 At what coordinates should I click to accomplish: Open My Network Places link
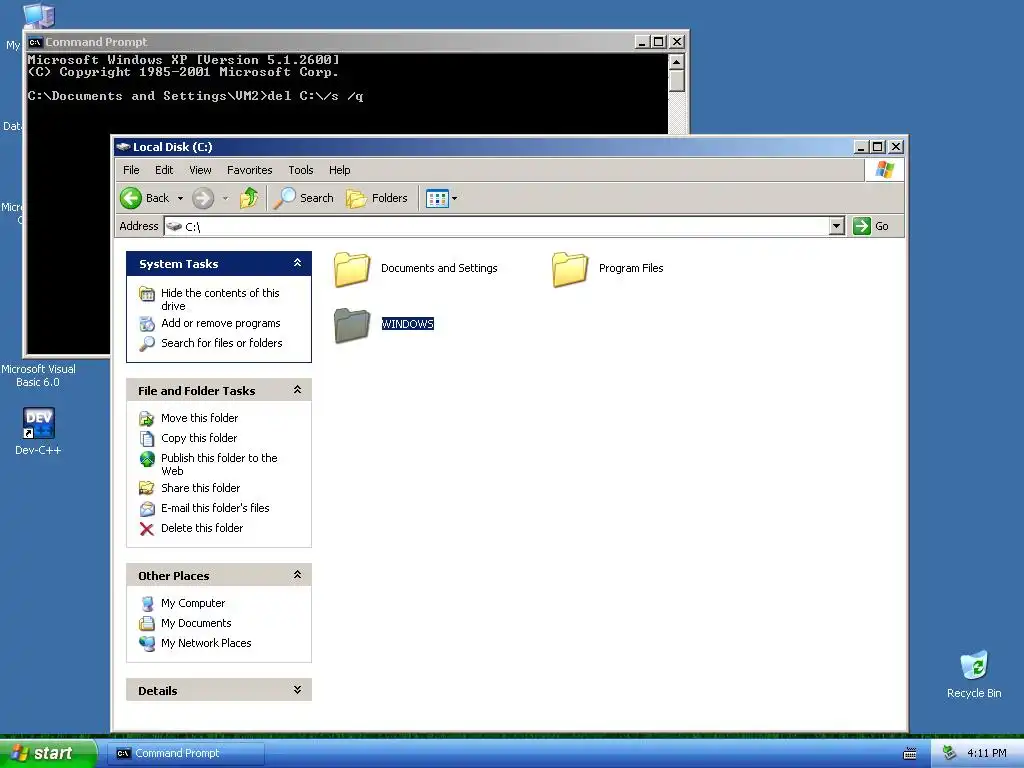tap(206, 643)
